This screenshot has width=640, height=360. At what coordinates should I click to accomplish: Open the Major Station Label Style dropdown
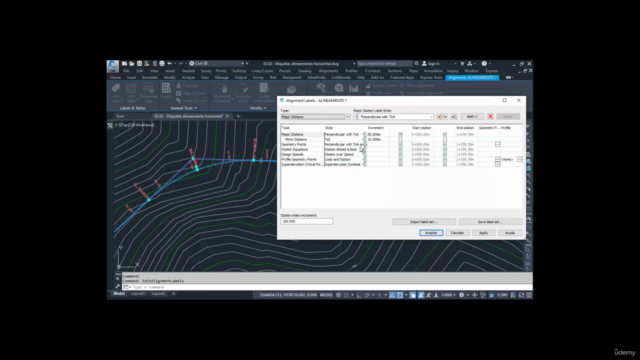click(393, 117)
